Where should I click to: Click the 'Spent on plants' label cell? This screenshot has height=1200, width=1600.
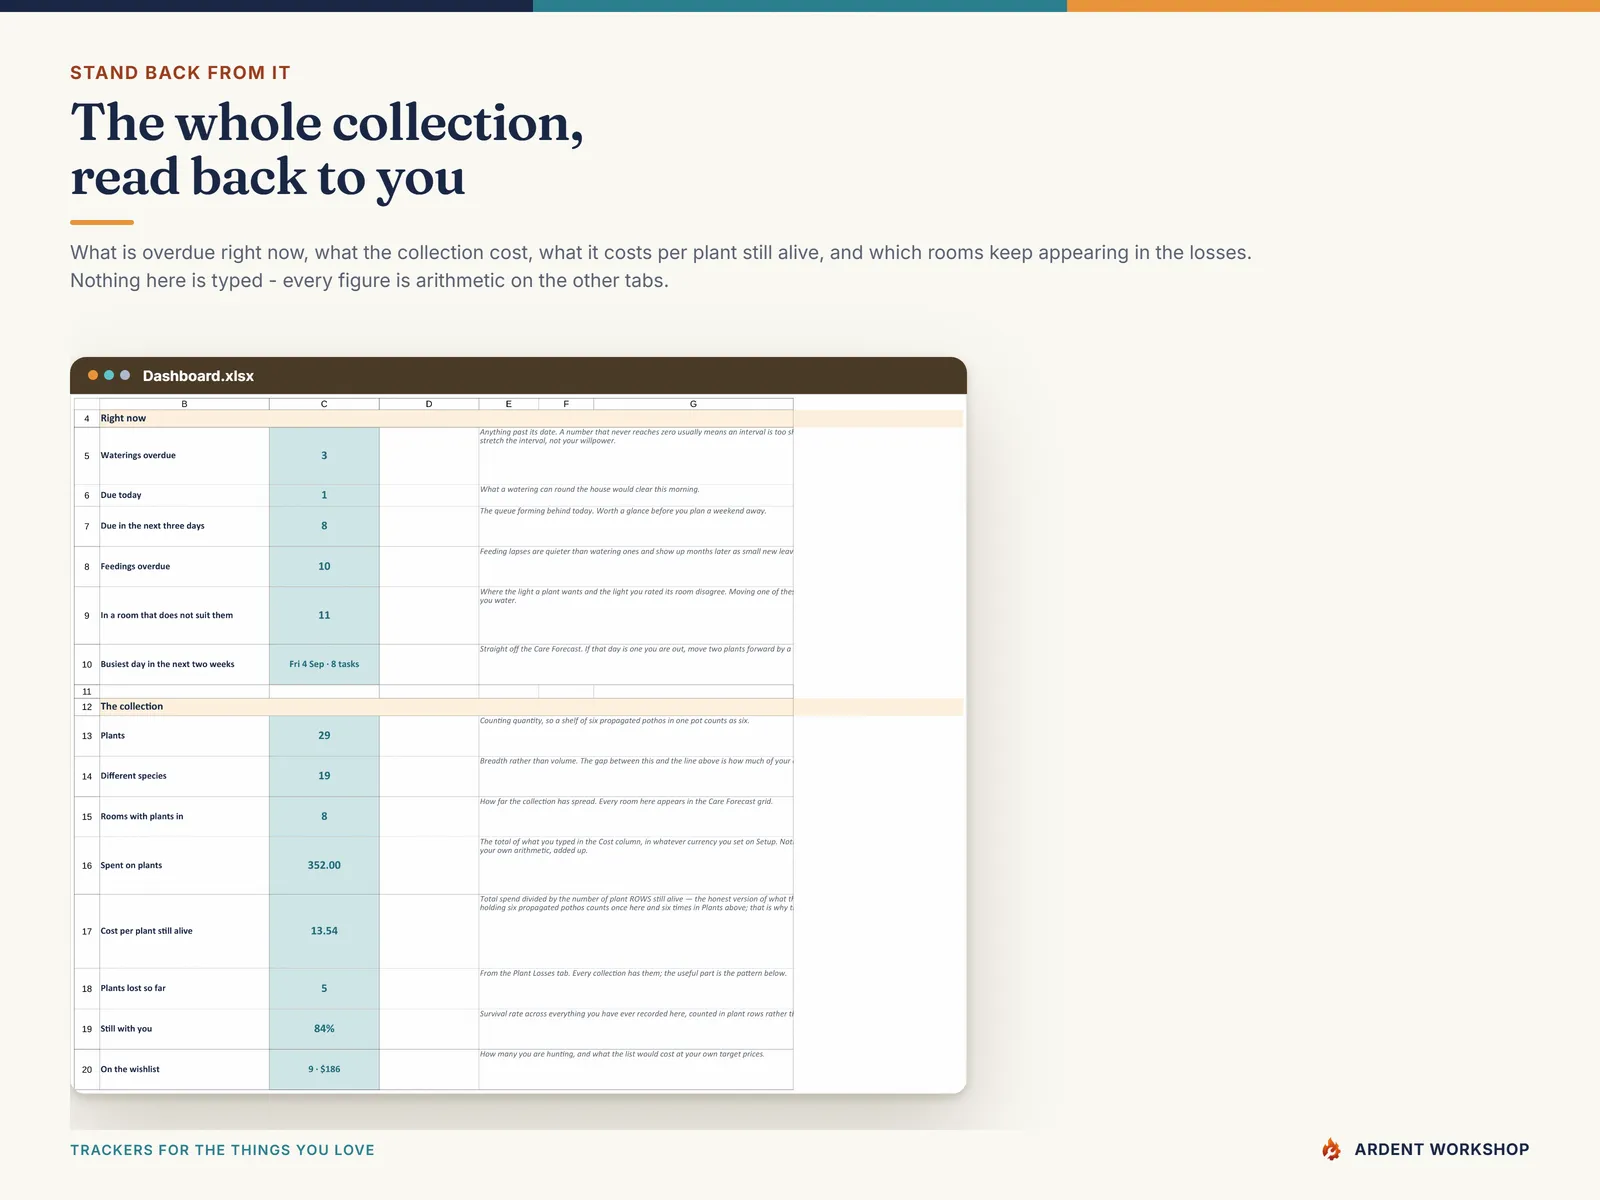pyautogui.click(x=184, y=866)
